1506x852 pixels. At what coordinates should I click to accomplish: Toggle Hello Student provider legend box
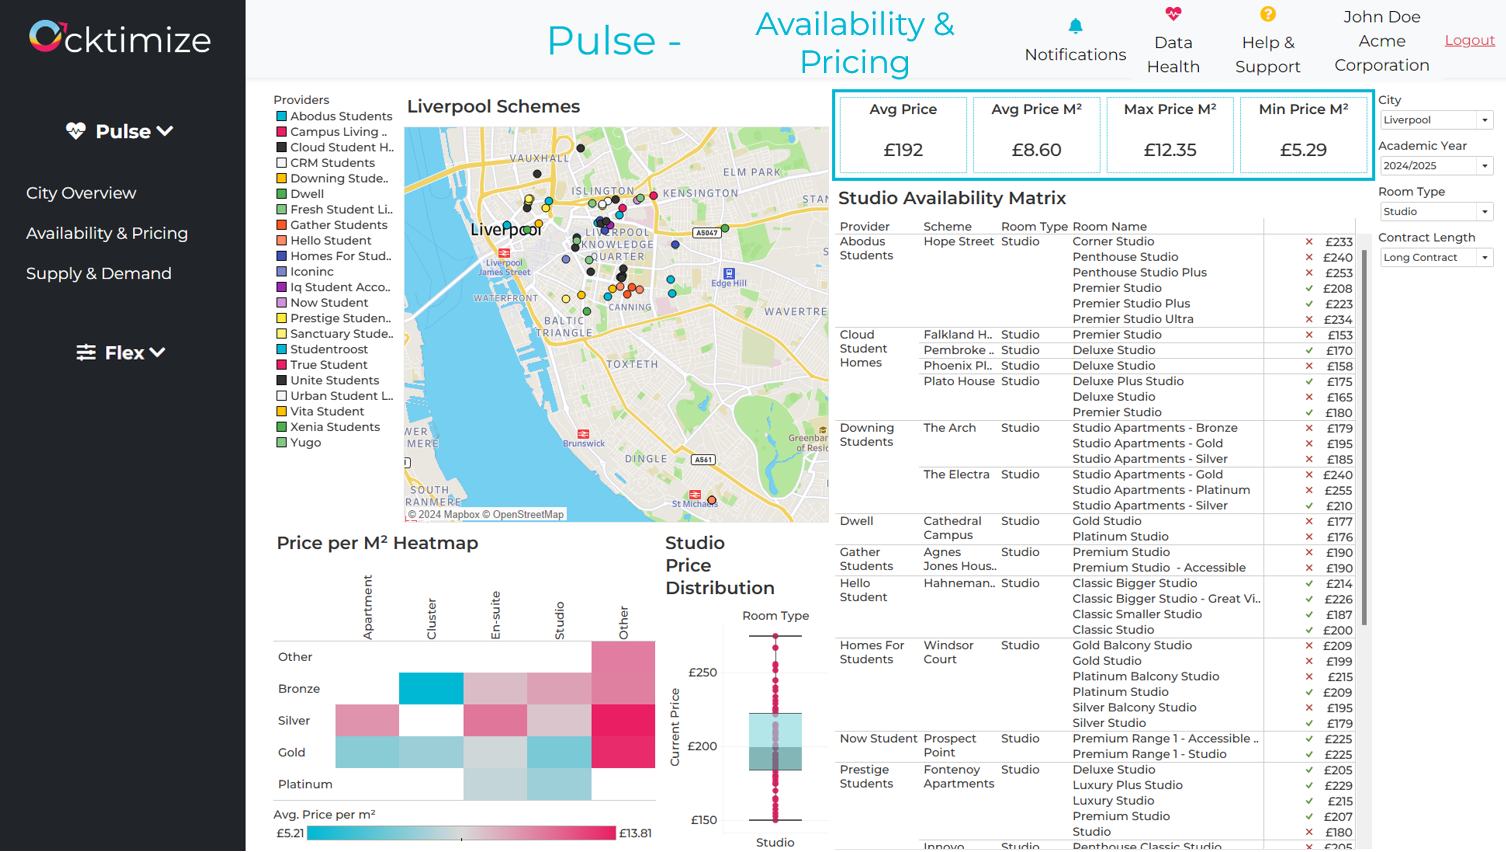point(282,241)
